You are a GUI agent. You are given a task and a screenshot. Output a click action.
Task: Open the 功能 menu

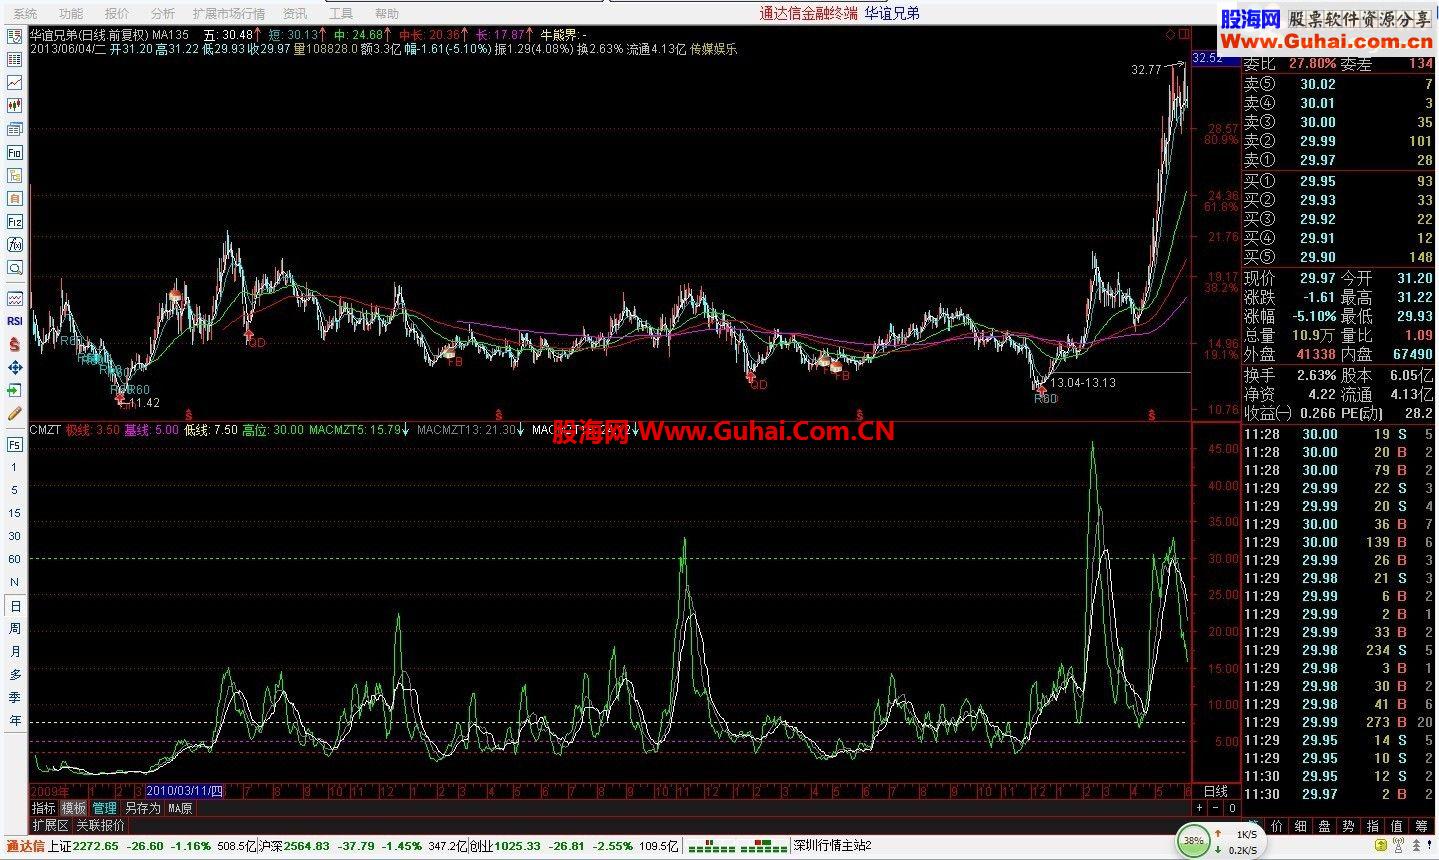click(x=71, y=14)
